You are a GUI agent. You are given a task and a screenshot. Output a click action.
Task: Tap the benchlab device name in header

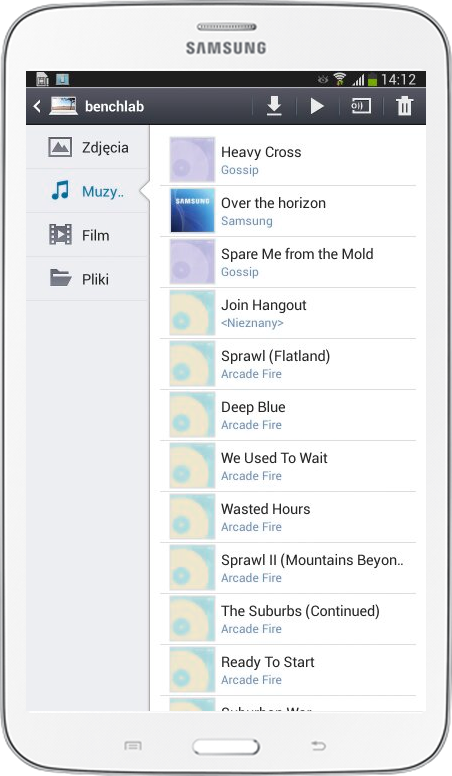tap(114, 106)
